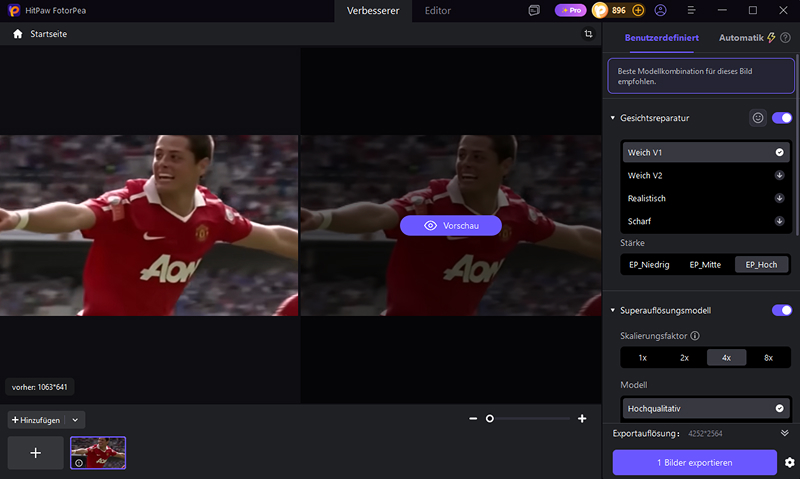Choose 4x scaling factor

[727, 358]
